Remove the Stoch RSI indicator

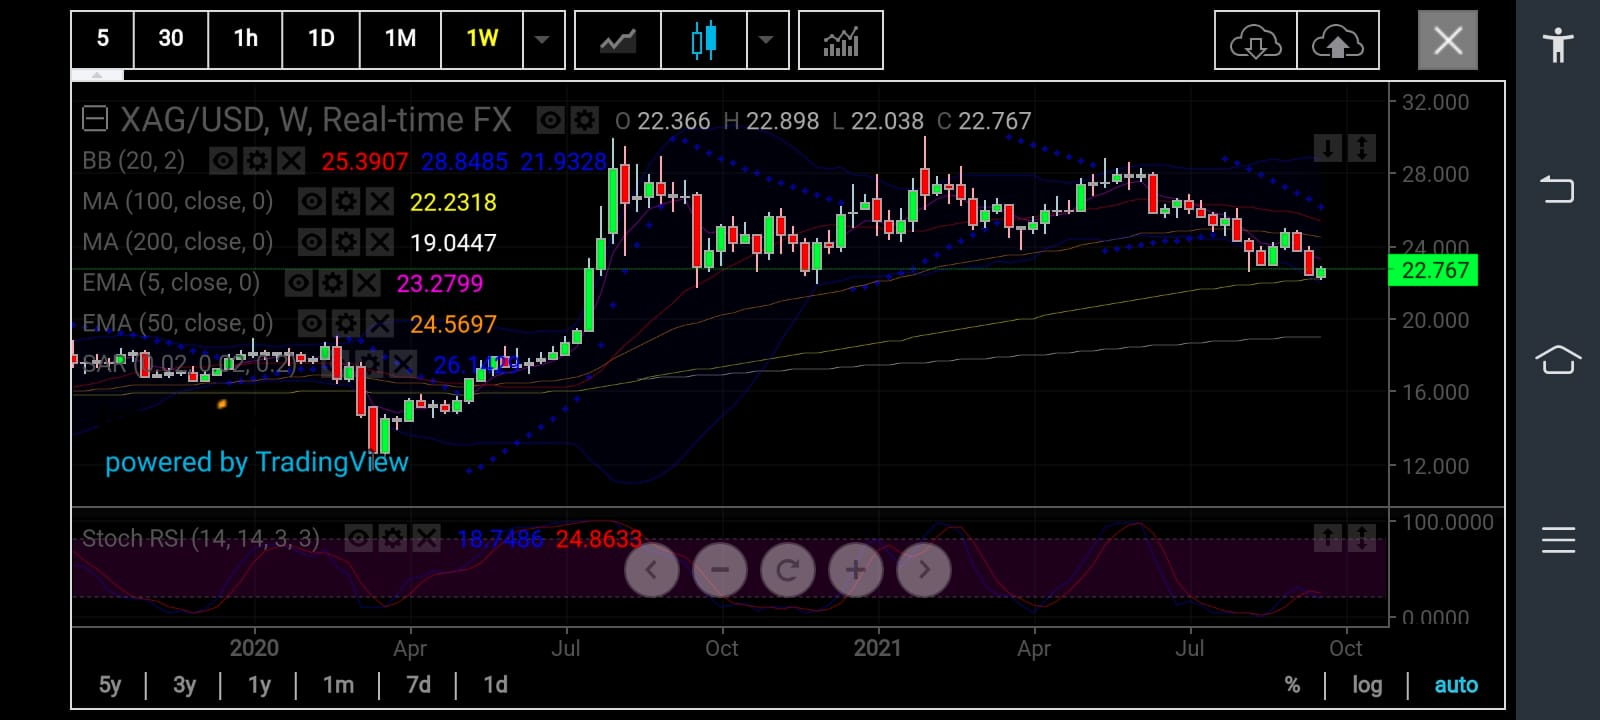(427, 539)
